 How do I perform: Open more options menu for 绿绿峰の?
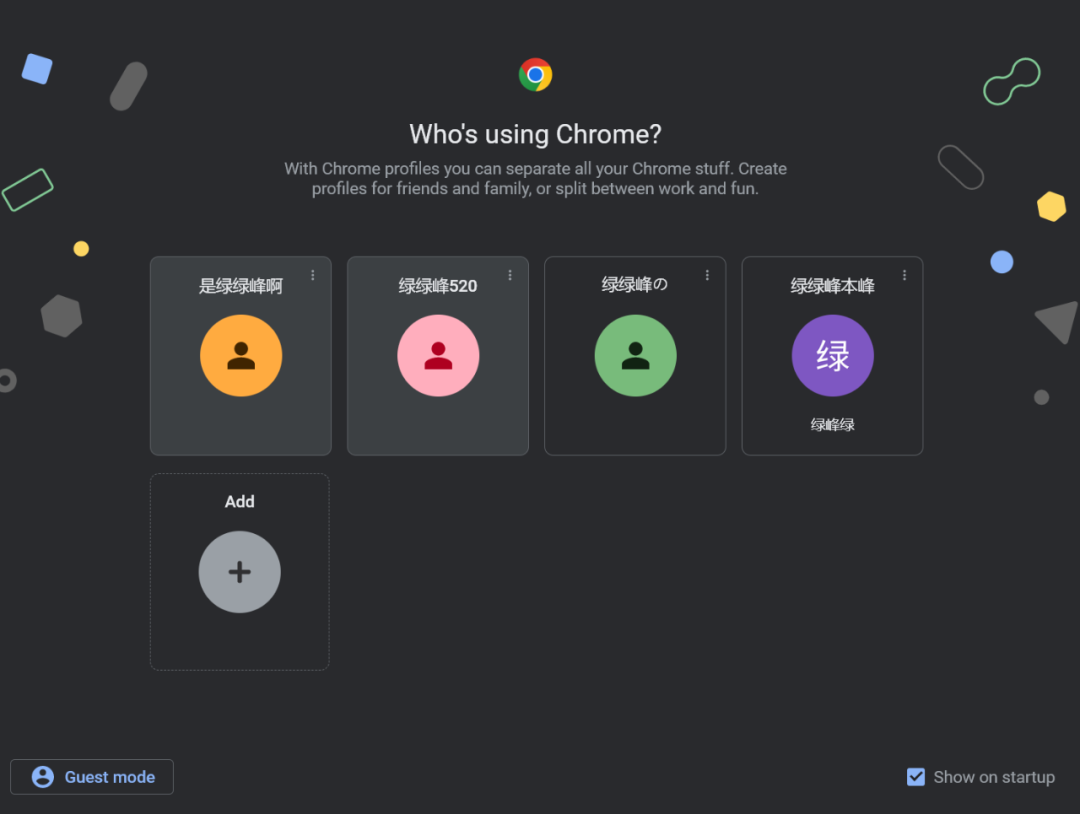(707, 275)
